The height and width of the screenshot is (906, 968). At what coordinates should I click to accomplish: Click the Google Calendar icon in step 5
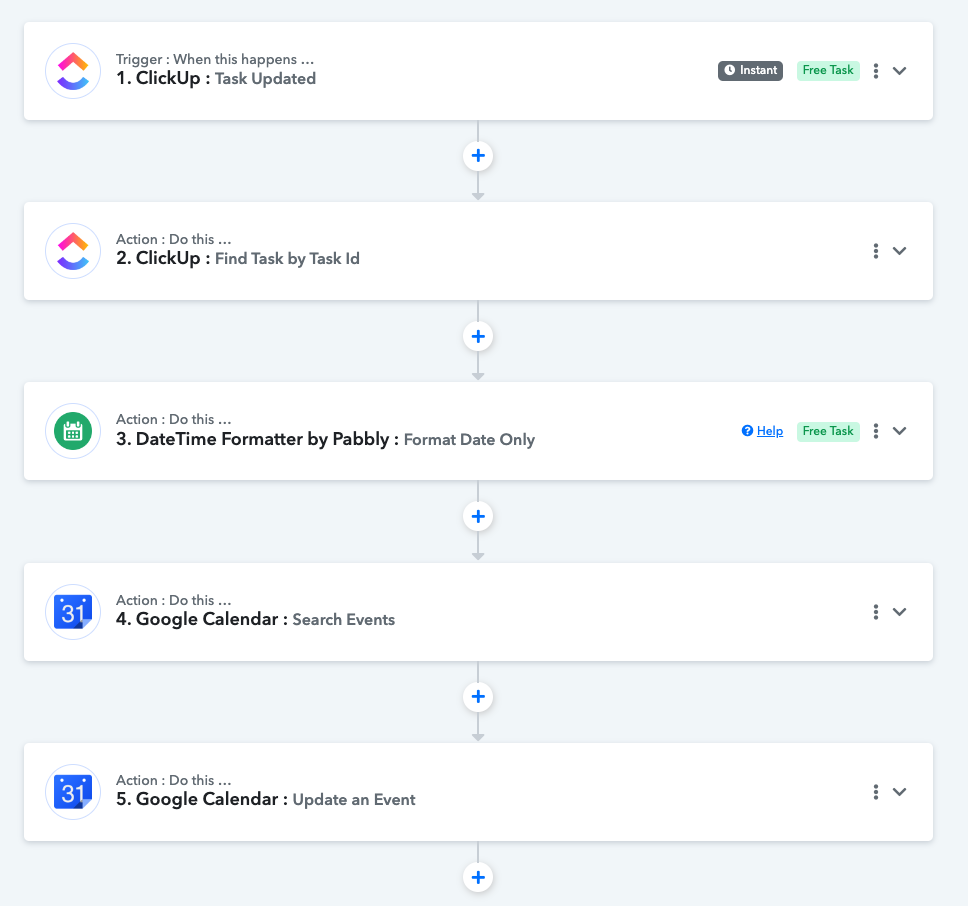[x=73, y=792]
